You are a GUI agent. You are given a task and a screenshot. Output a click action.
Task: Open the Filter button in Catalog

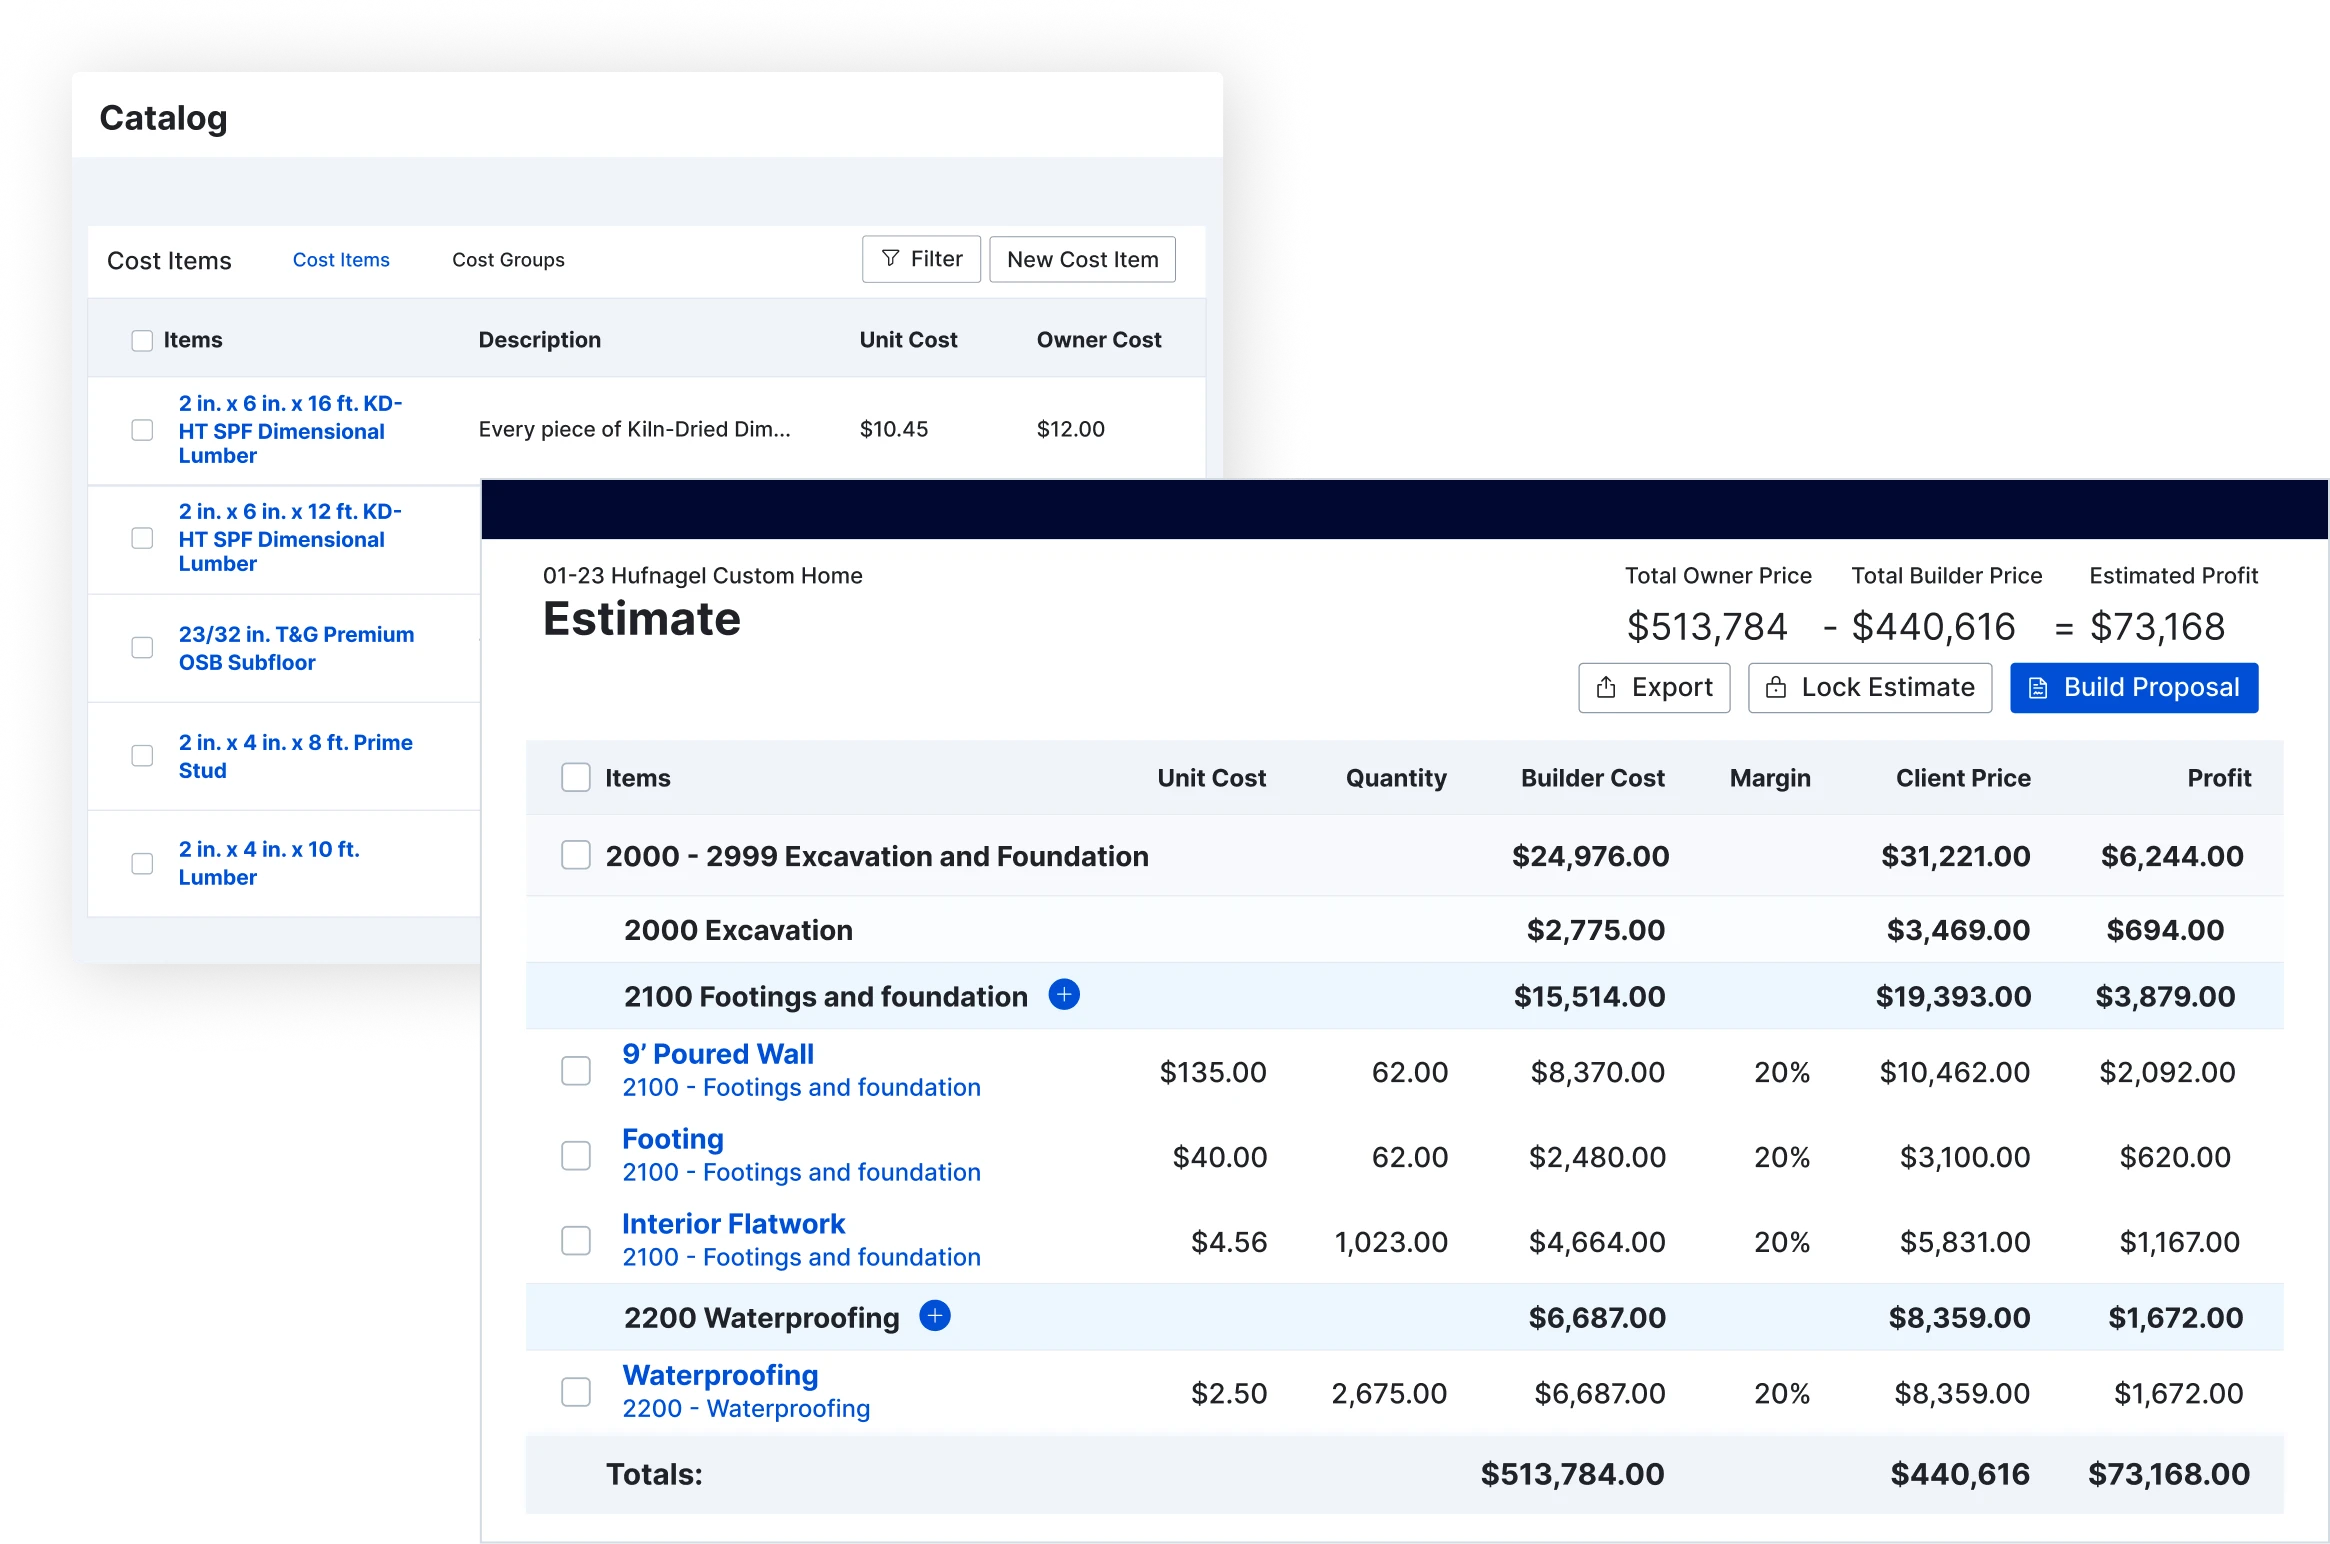[921, 259]
